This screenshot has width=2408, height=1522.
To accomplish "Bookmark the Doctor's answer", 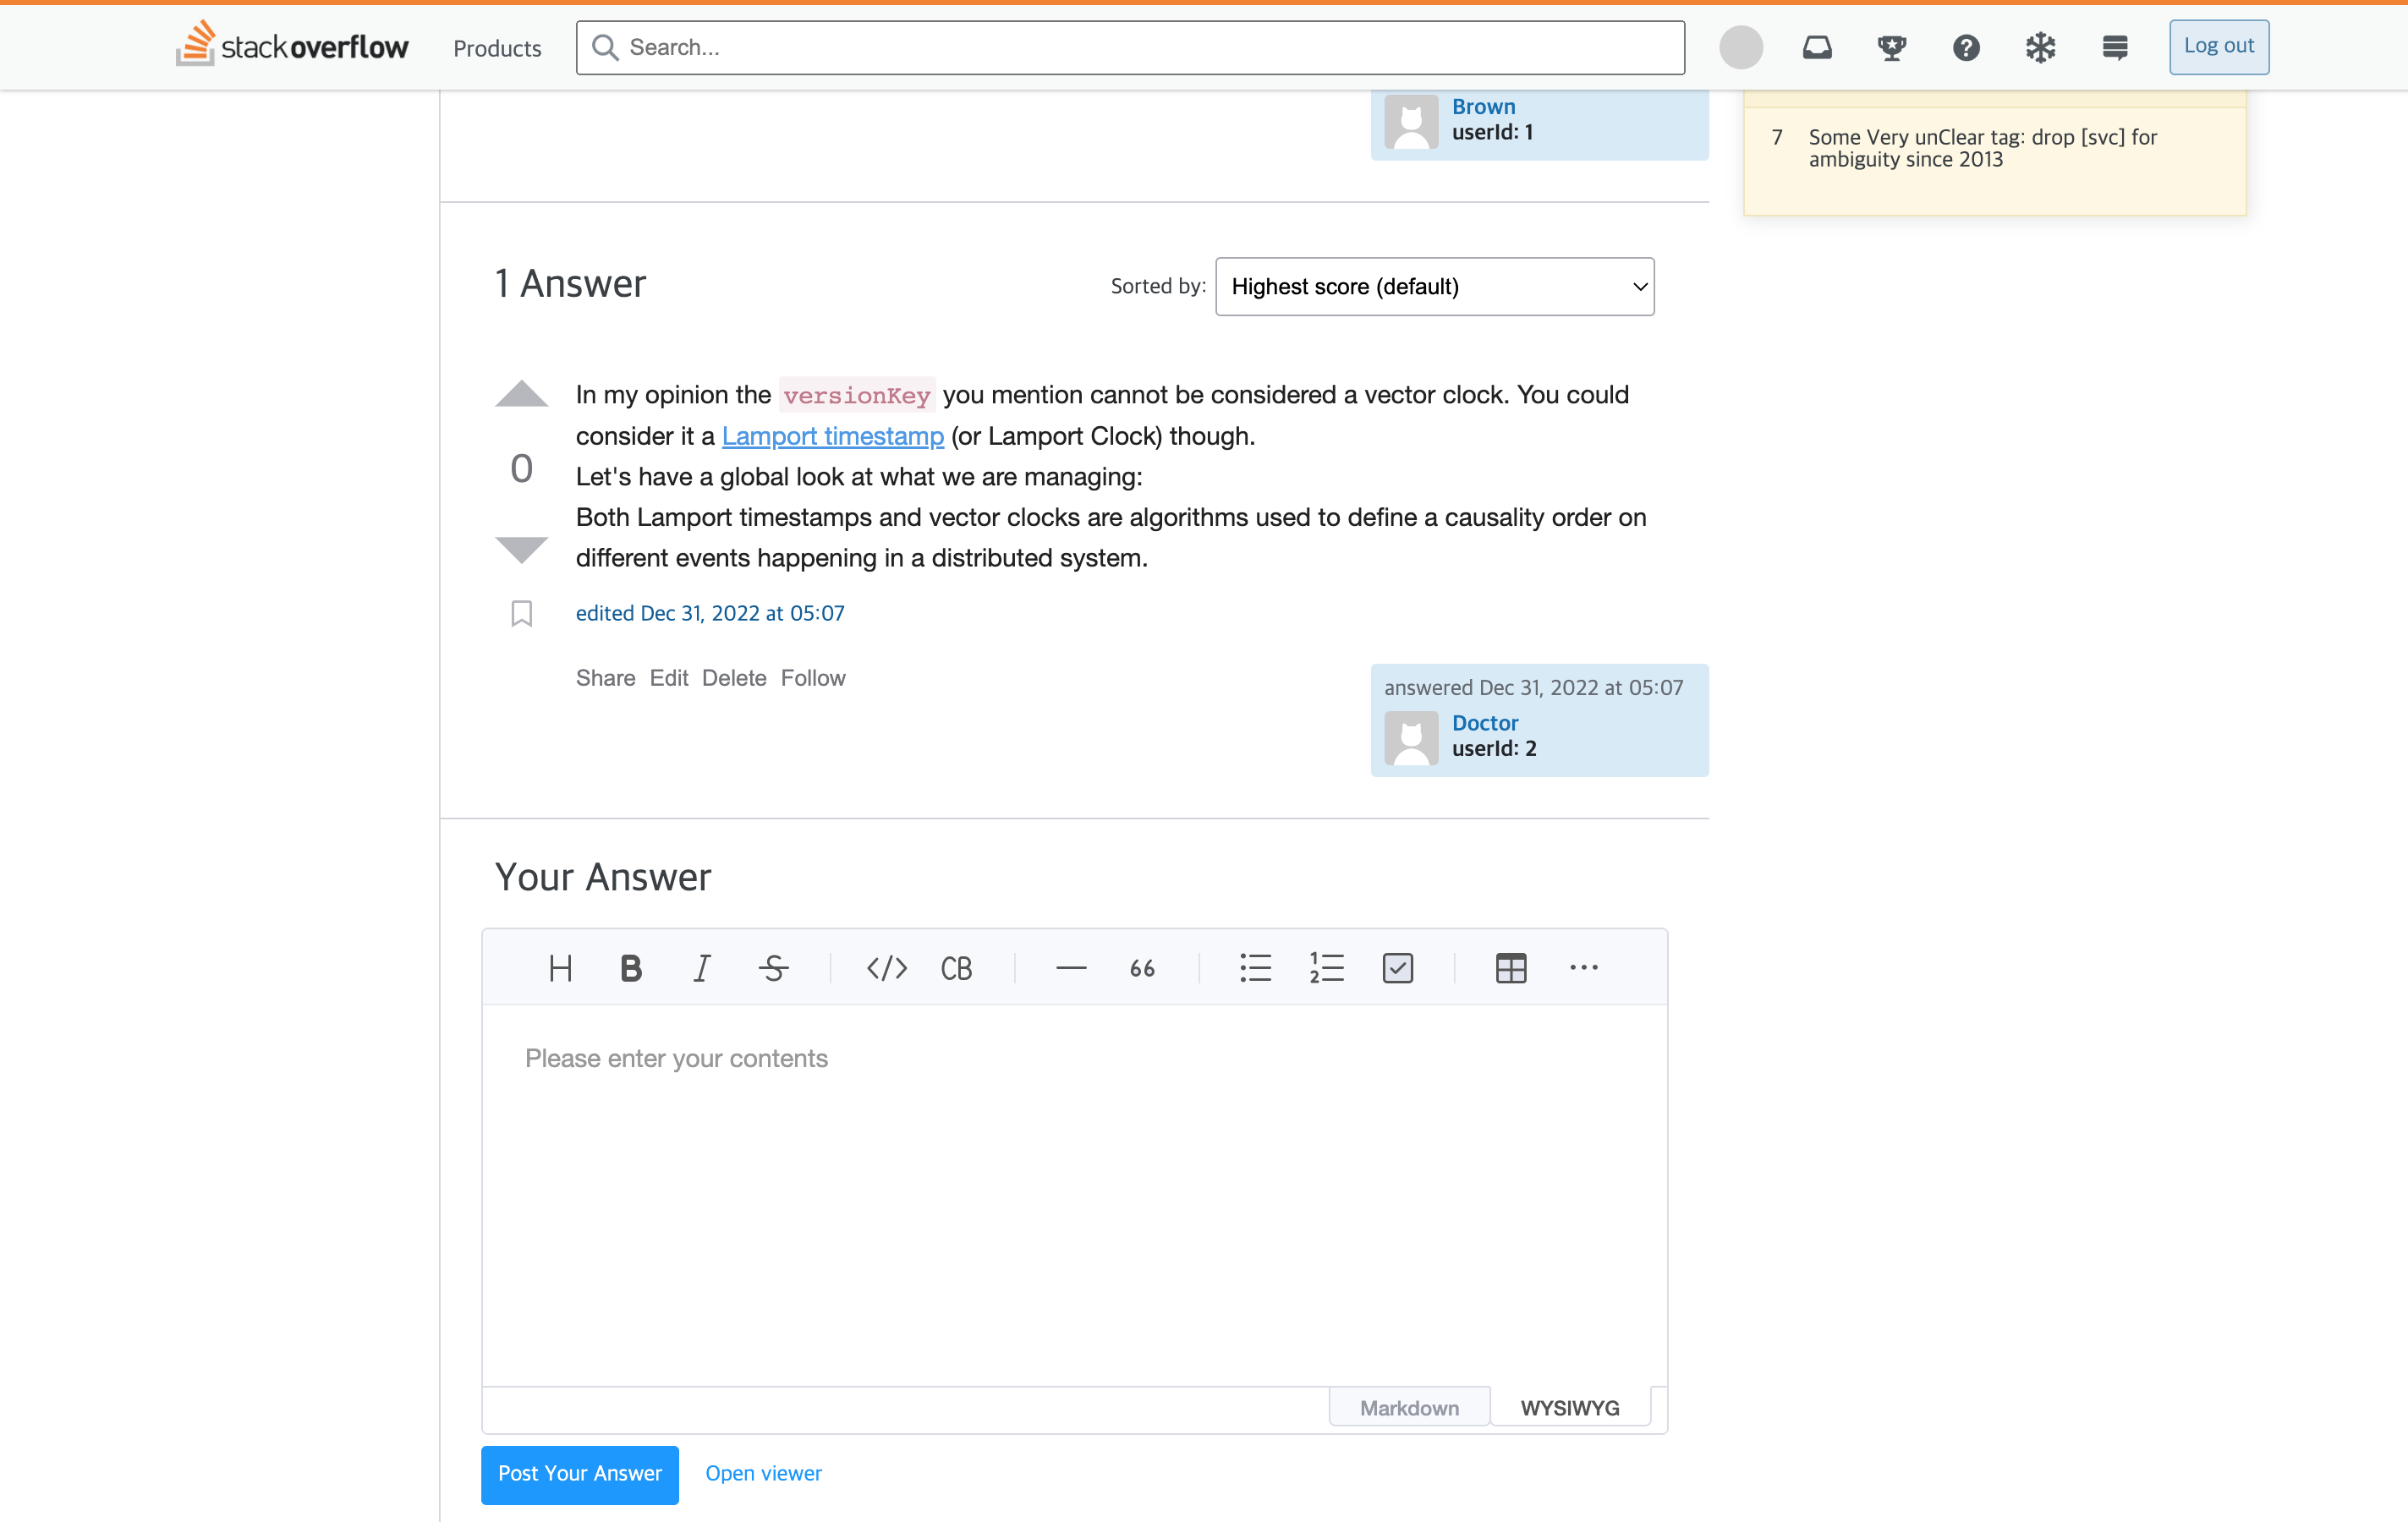I will (521, 613).
